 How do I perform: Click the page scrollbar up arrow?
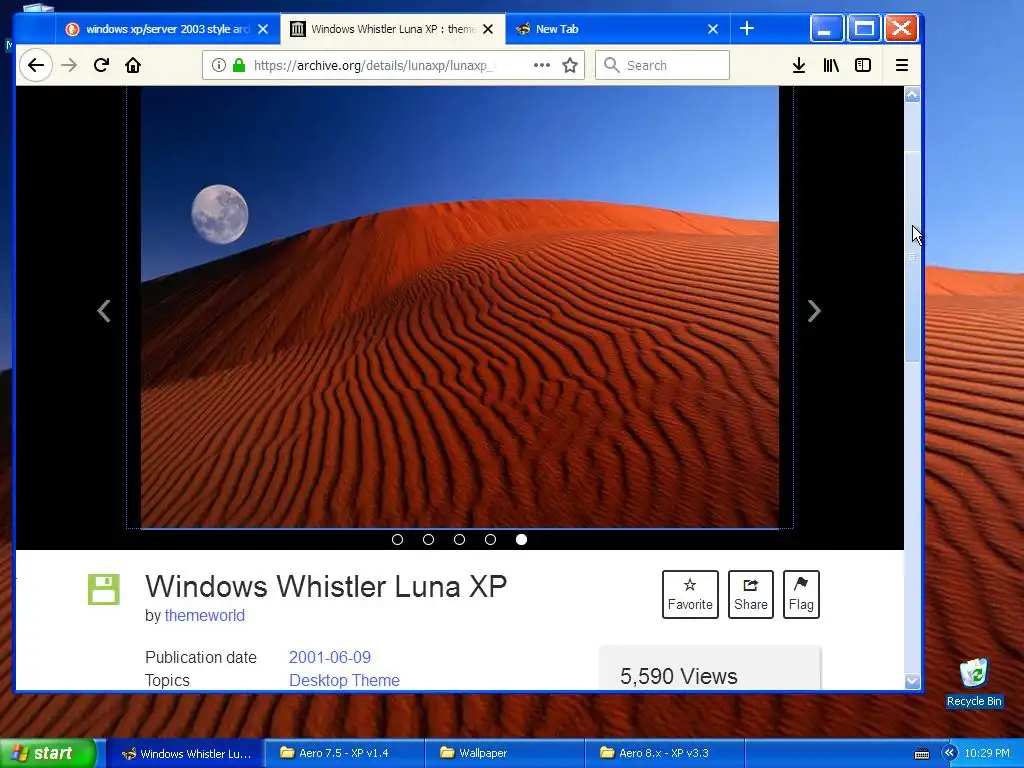pyautogui.click(x=912, y=95)
